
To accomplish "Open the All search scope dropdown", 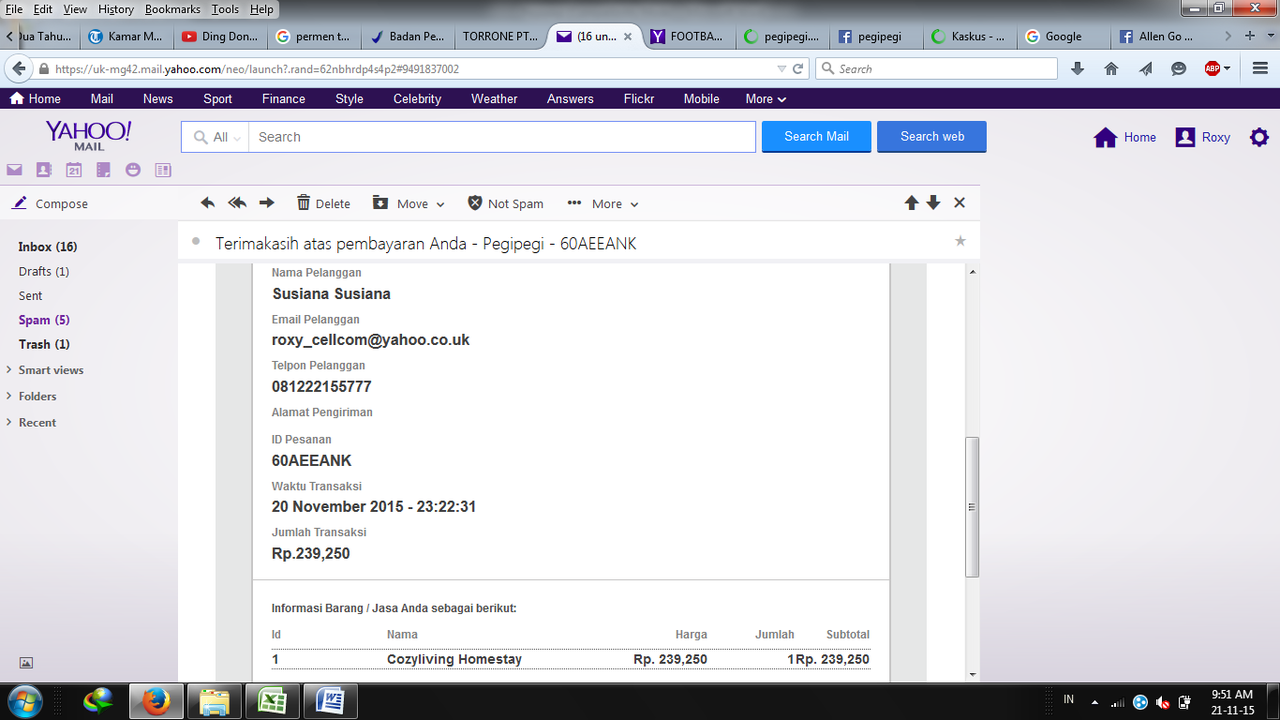I will tap(217, 137).
